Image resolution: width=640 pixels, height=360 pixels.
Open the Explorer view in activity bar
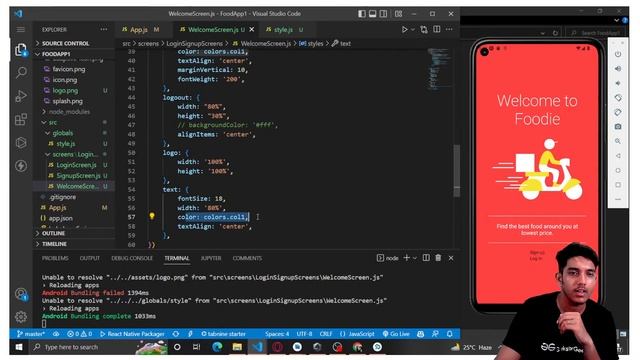(x=21, y=50)
